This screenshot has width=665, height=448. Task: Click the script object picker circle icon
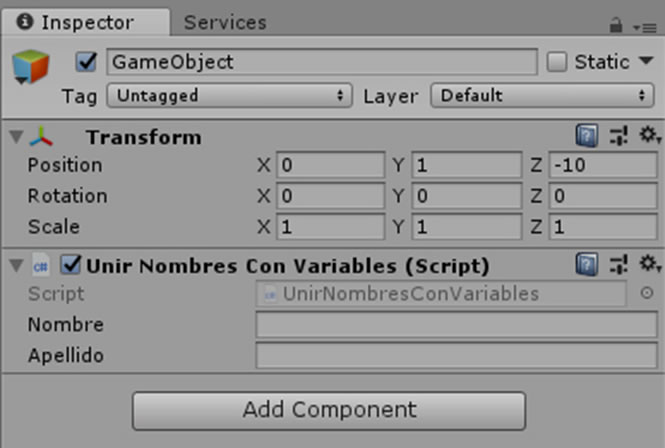coord(647,293)
